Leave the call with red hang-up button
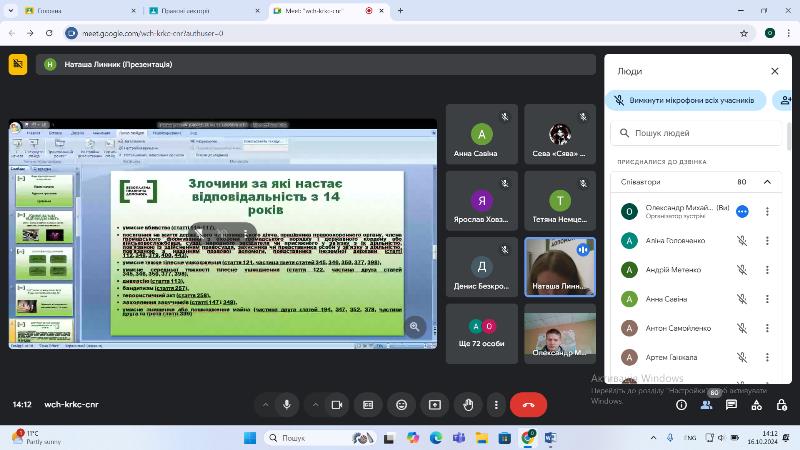The image size is (800, 450). 528,405
